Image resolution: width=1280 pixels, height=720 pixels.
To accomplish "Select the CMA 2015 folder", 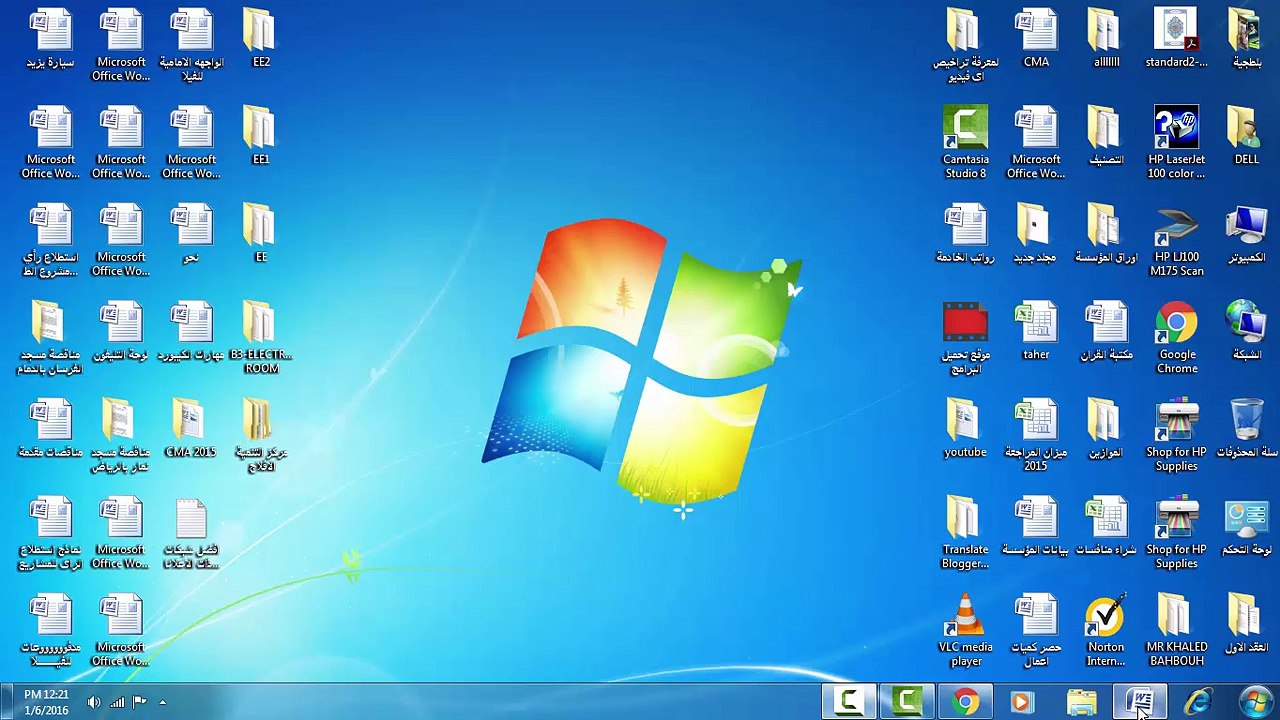I will 190,429.
